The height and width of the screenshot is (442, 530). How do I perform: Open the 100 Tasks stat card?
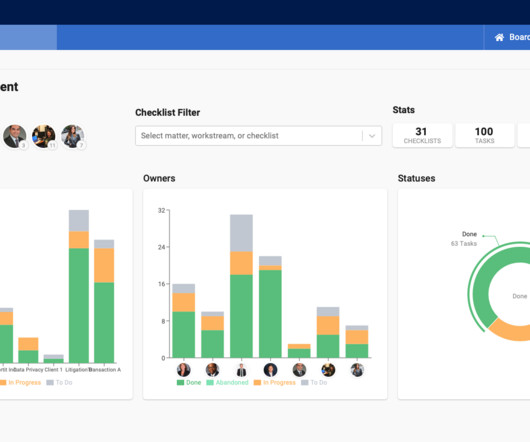pos(485,136)
